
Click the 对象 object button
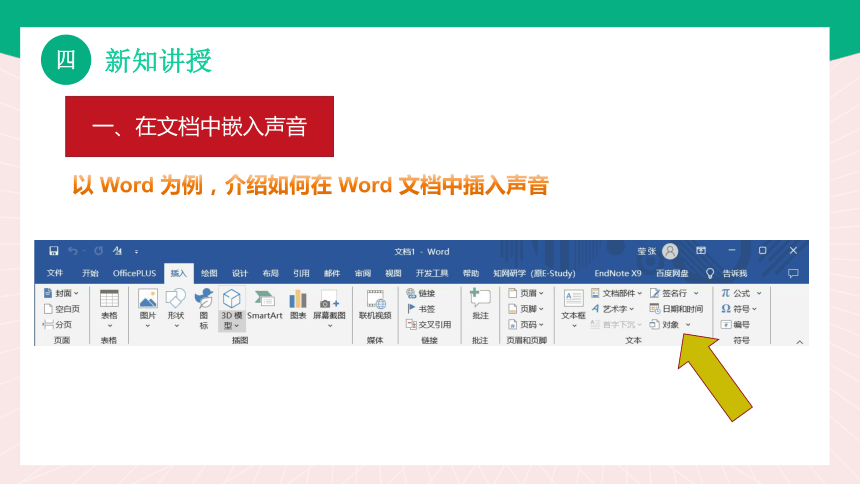[x=665, y=324]
